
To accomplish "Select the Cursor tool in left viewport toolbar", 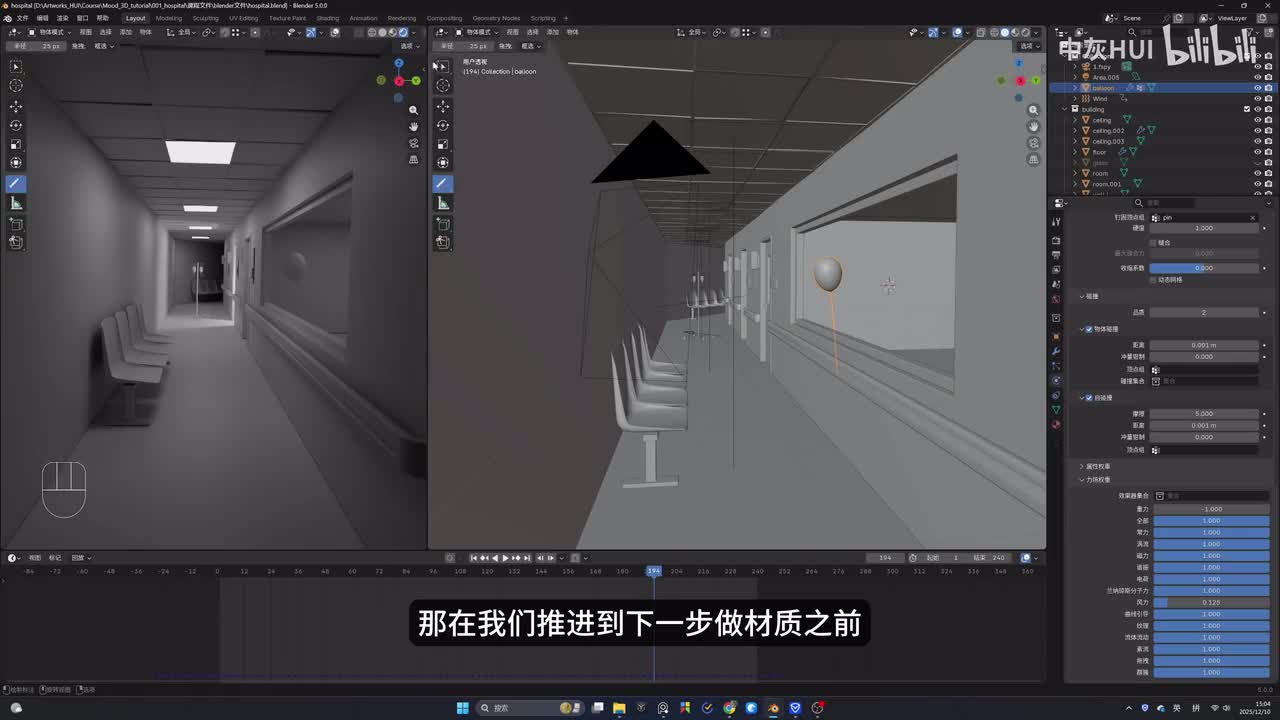I will [x=16, y=86].
